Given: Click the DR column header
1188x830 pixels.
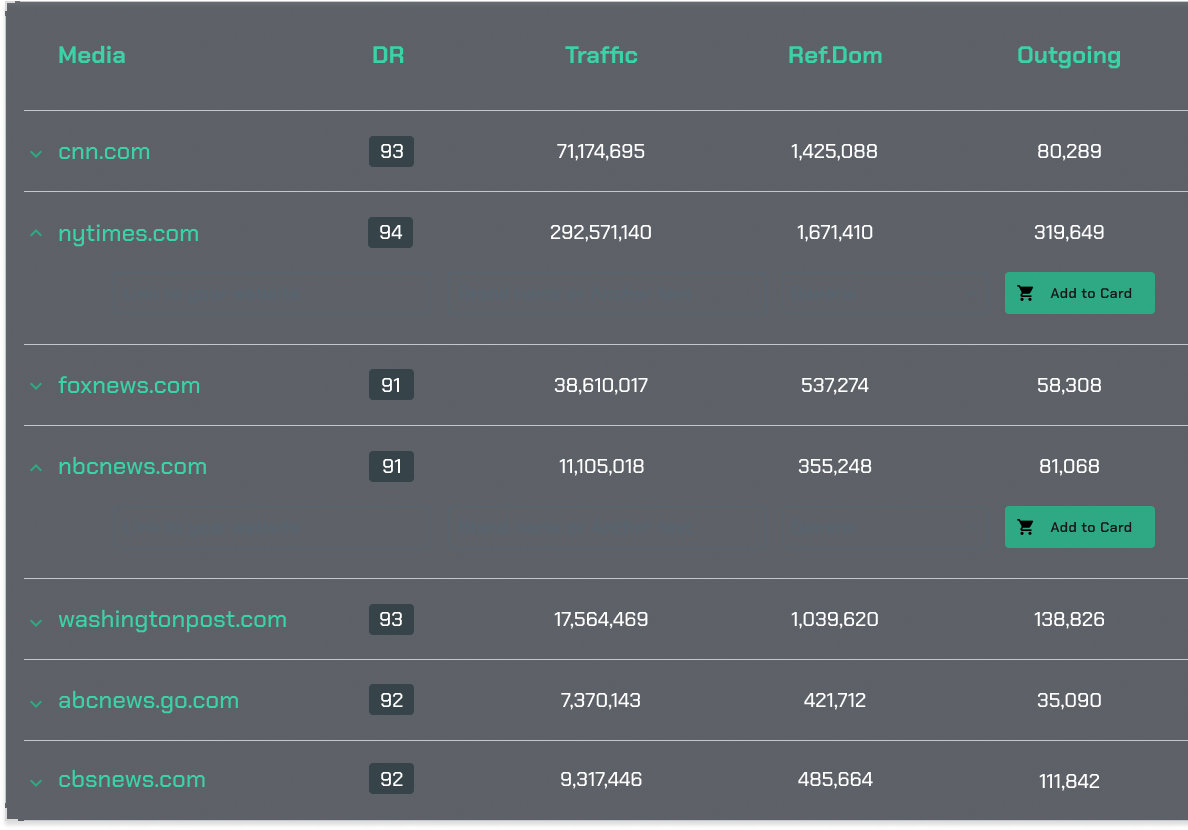Looking at the screenshot, I should (x=388, y=55).
